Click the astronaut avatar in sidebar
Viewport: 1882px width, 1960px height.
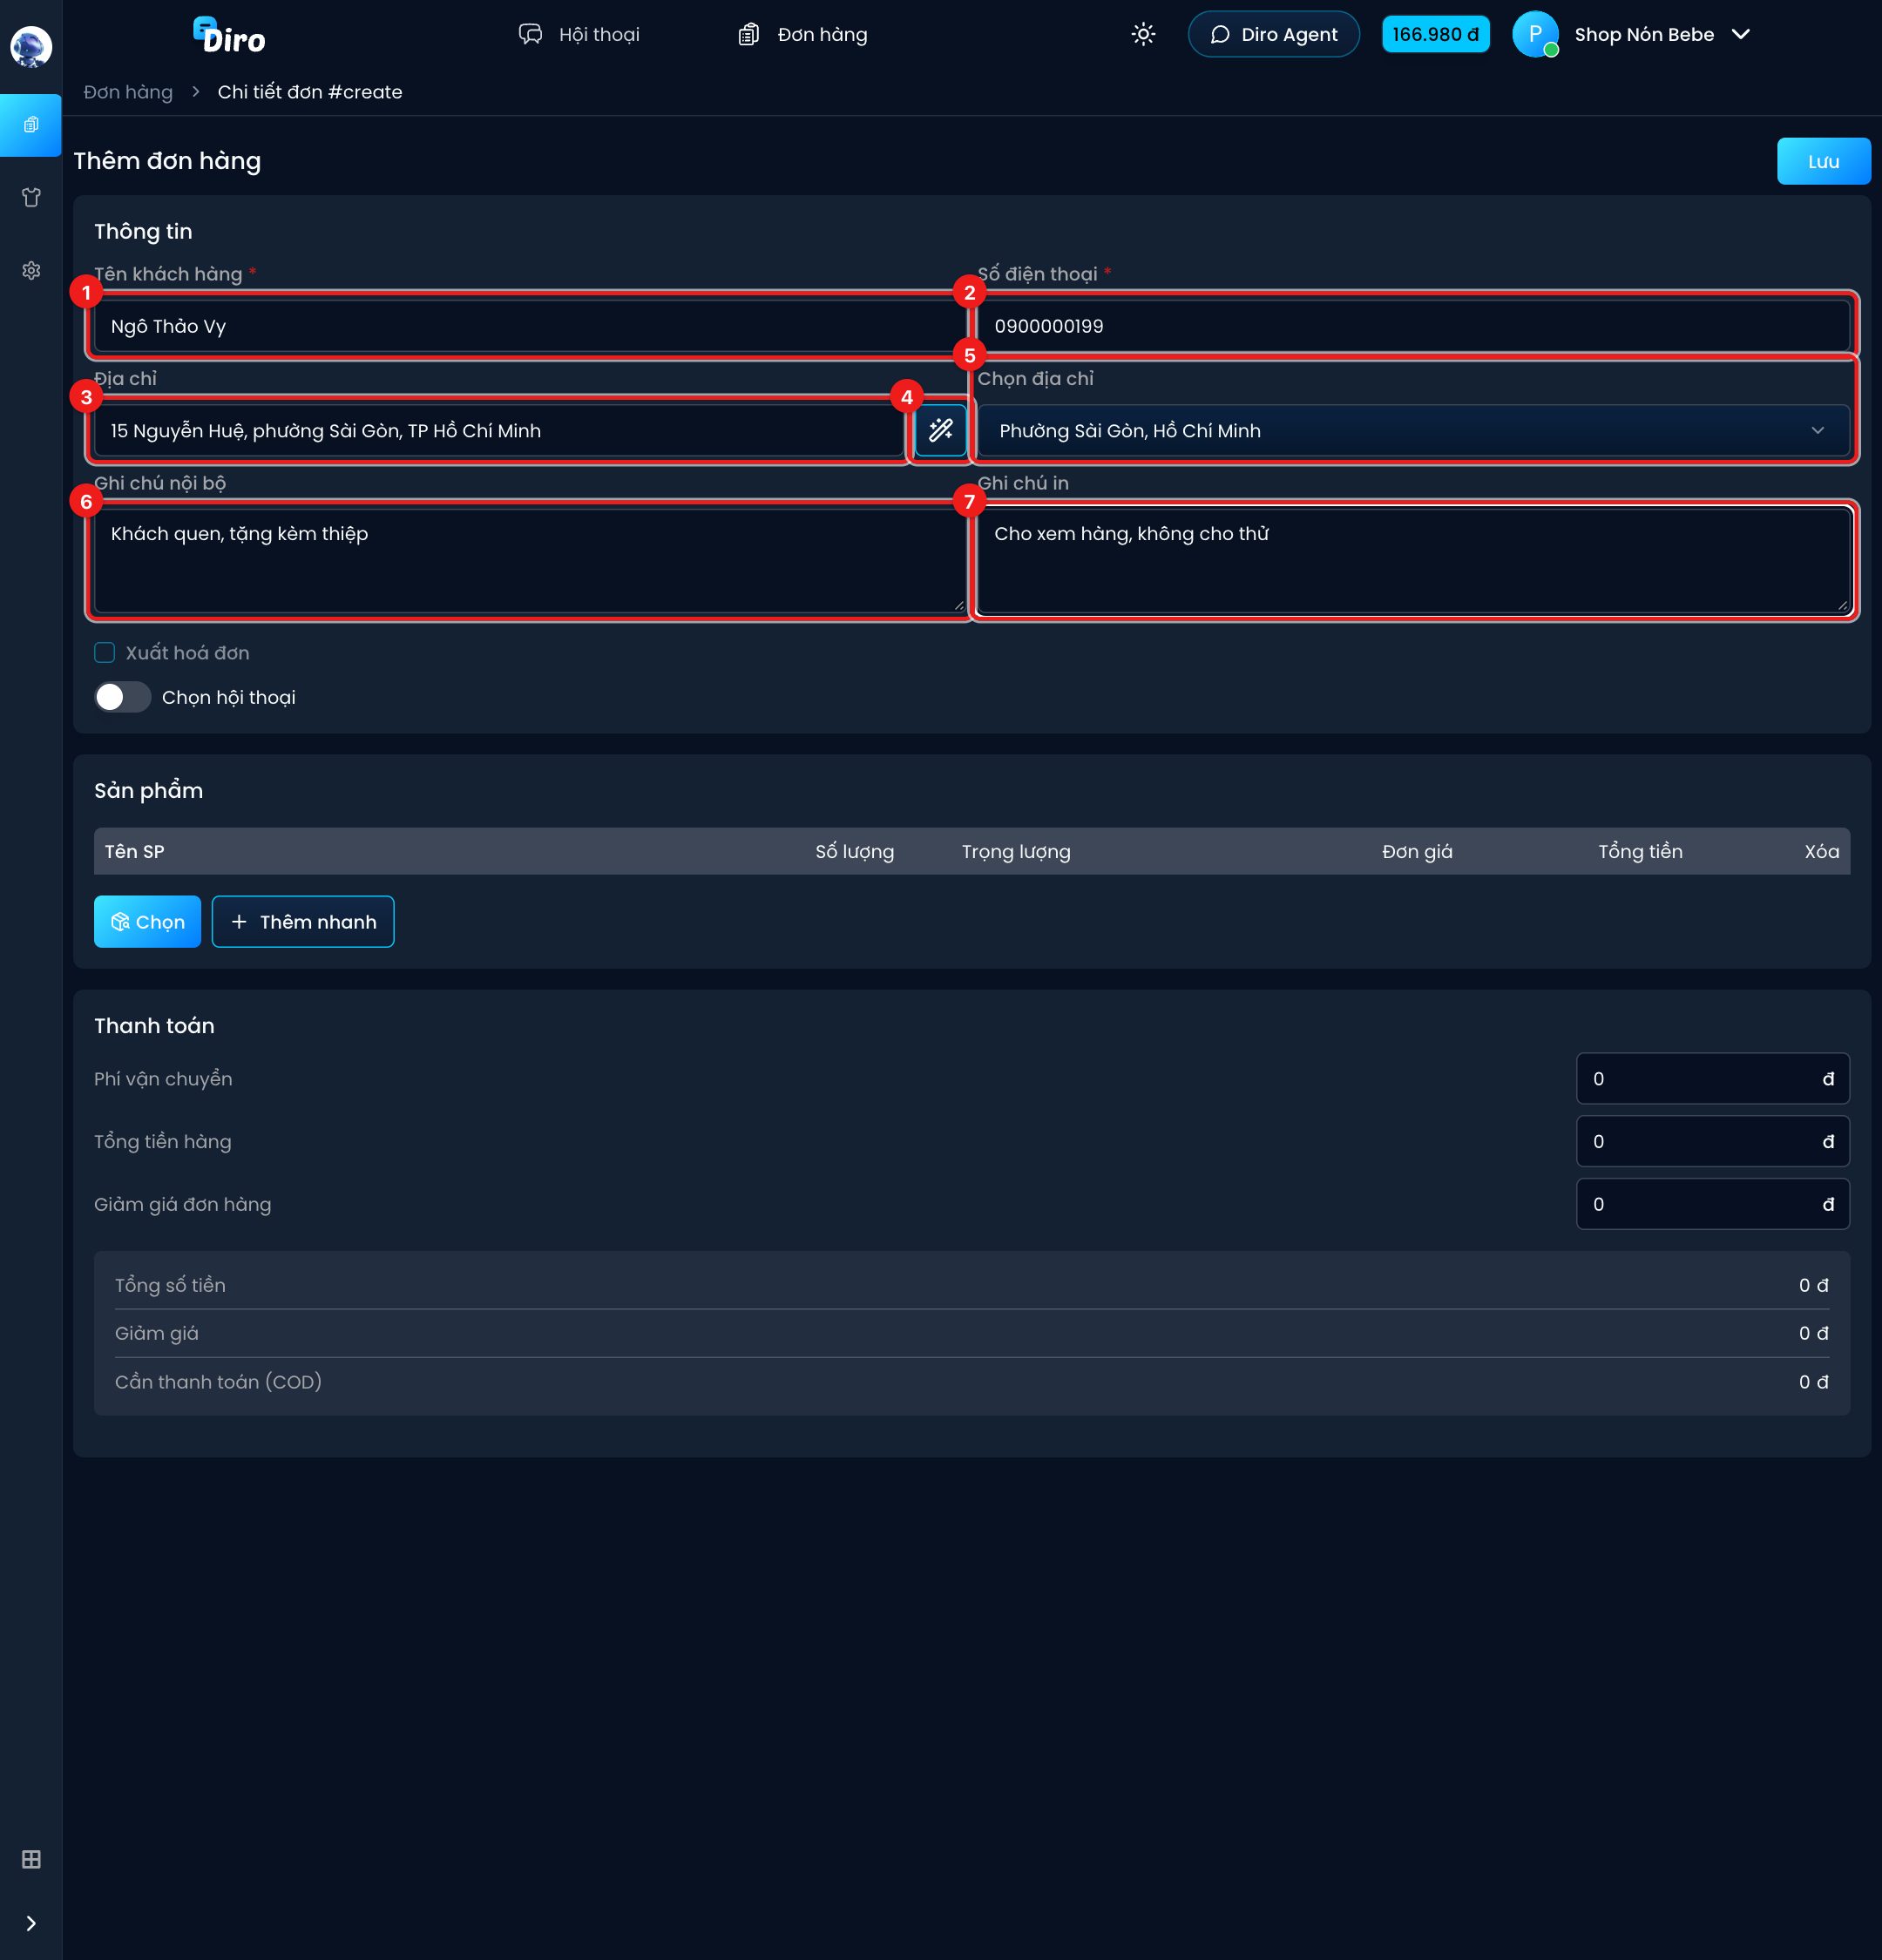(31, 47)
